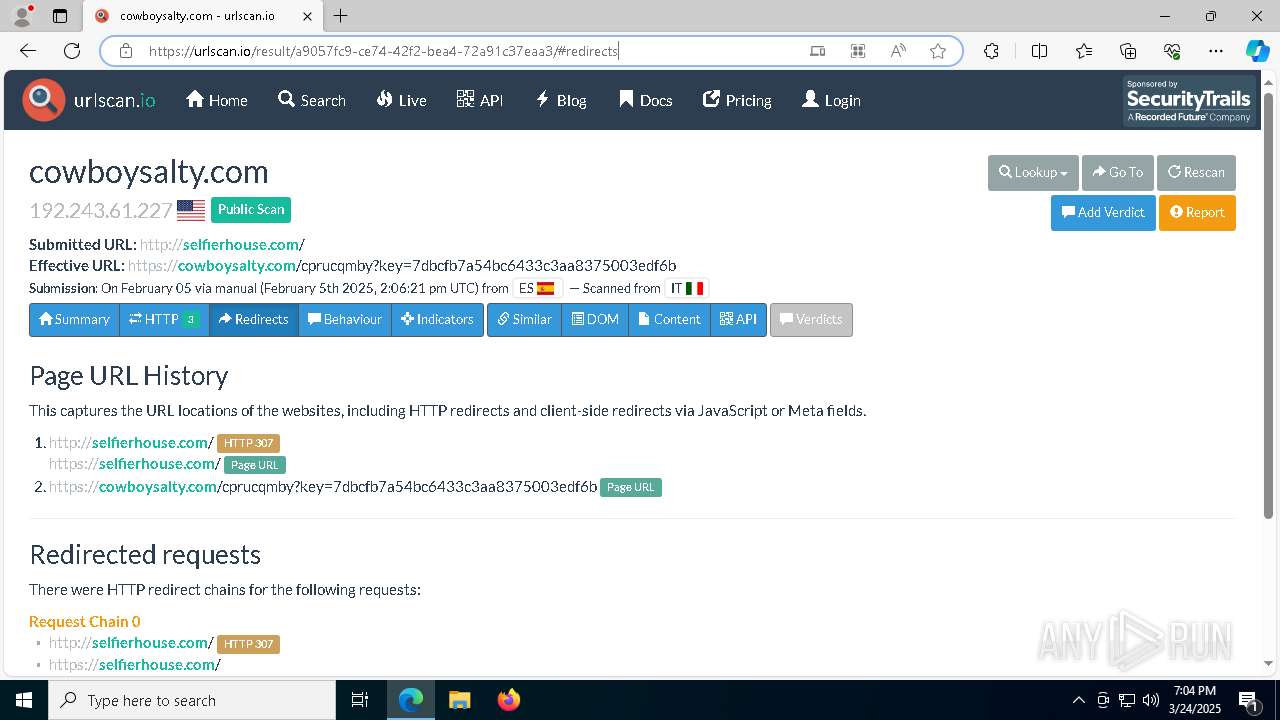Click the volume speaker tray icon
Viewport: 1280px width, 720px height.
click(1151, 700)
